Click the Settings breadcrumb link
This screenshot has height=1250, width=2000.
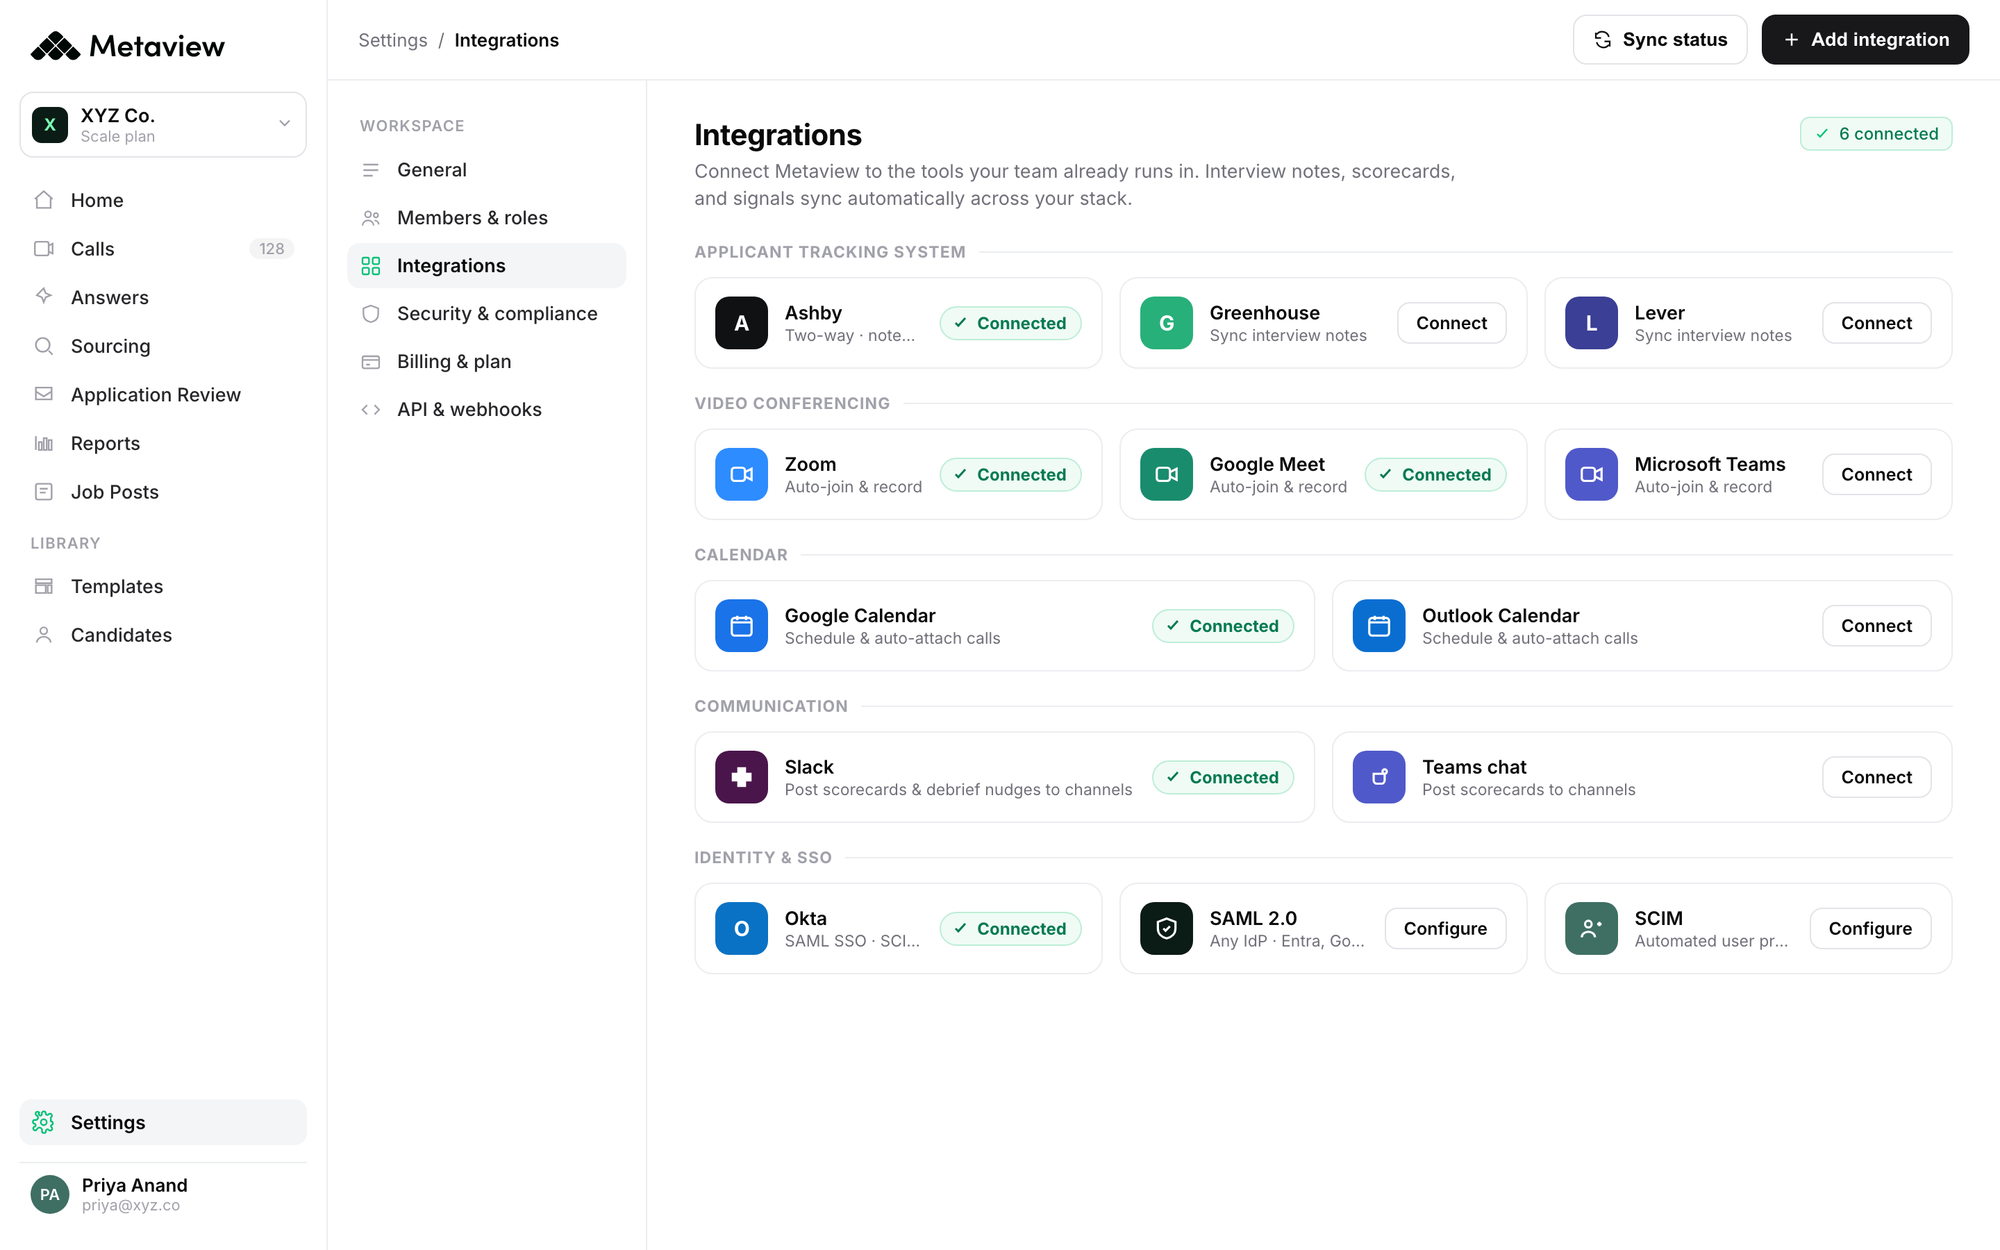pyautogui.click(x=393, y=40)
